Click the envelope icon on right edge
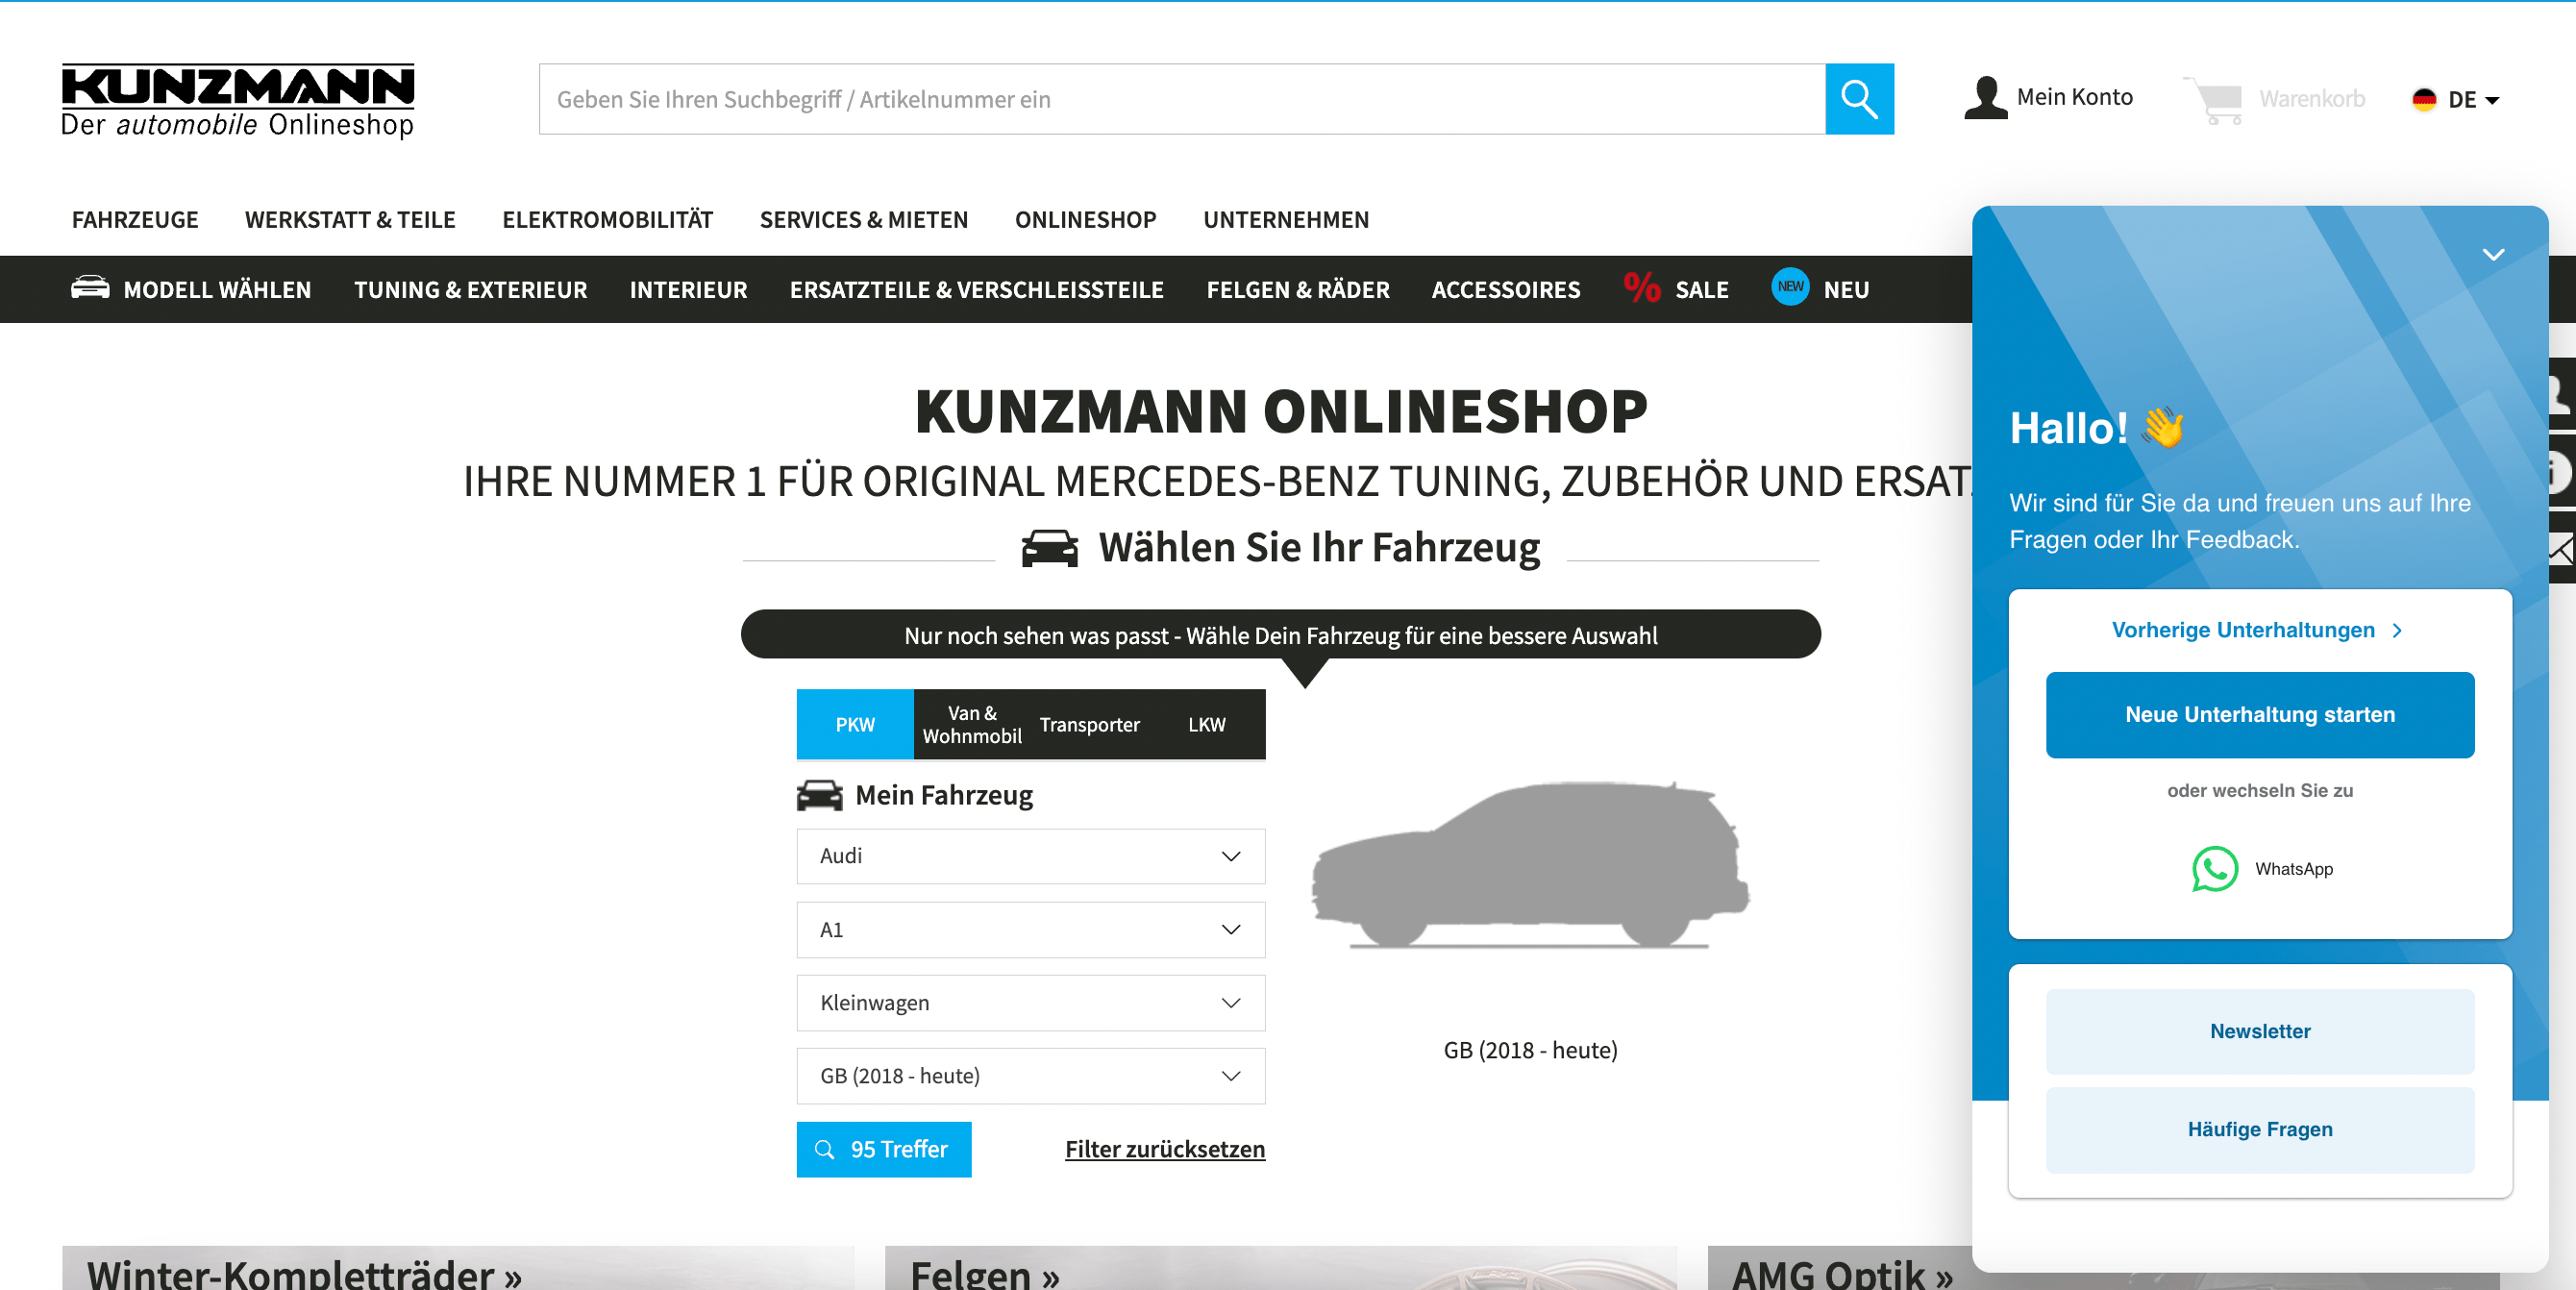 coord(2562,547)
